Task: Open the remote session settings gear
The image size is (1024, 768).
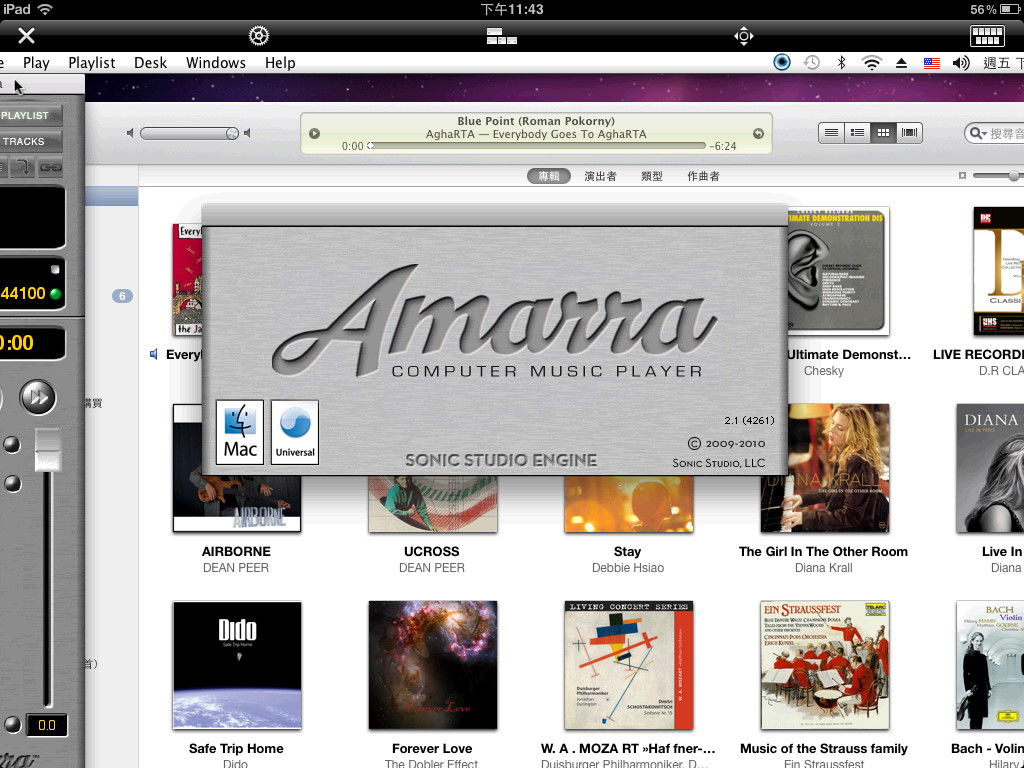Action: 259,35
